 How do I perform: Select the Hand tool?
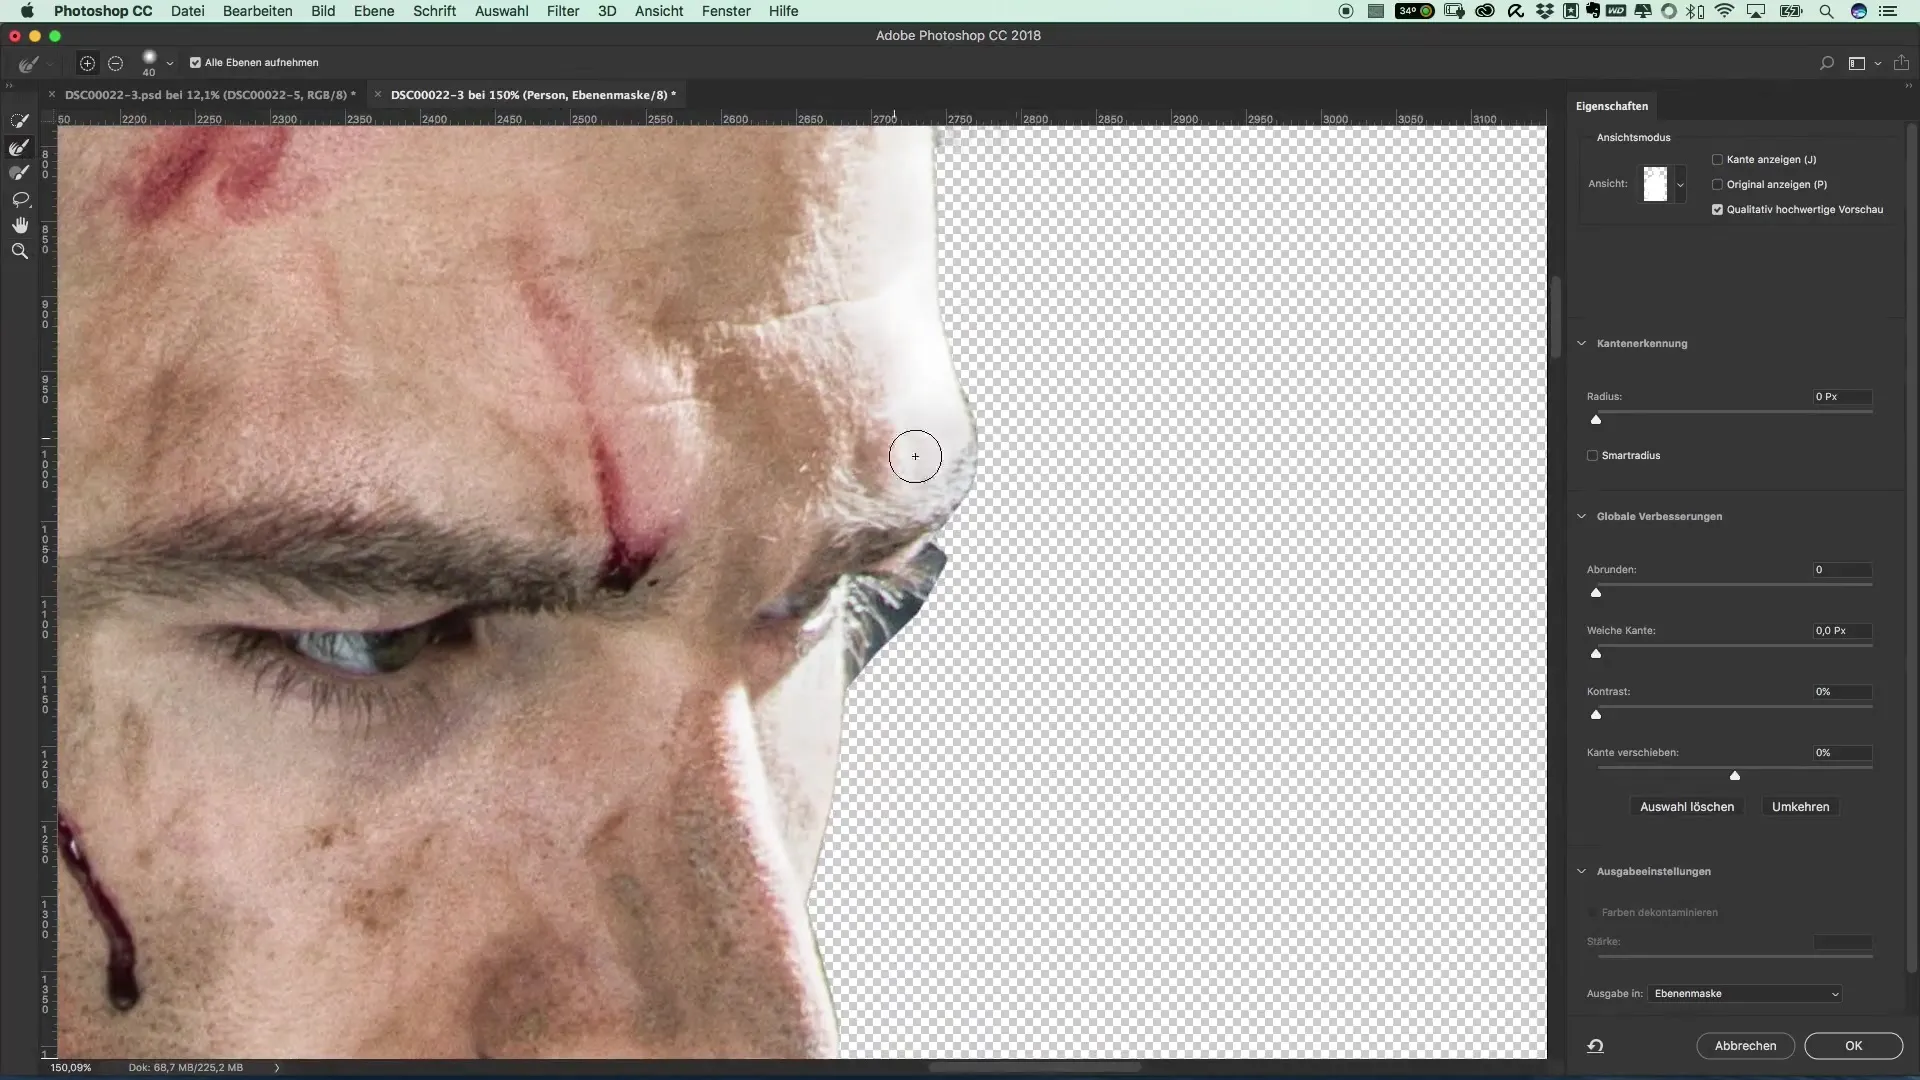[x=19, y=225]
